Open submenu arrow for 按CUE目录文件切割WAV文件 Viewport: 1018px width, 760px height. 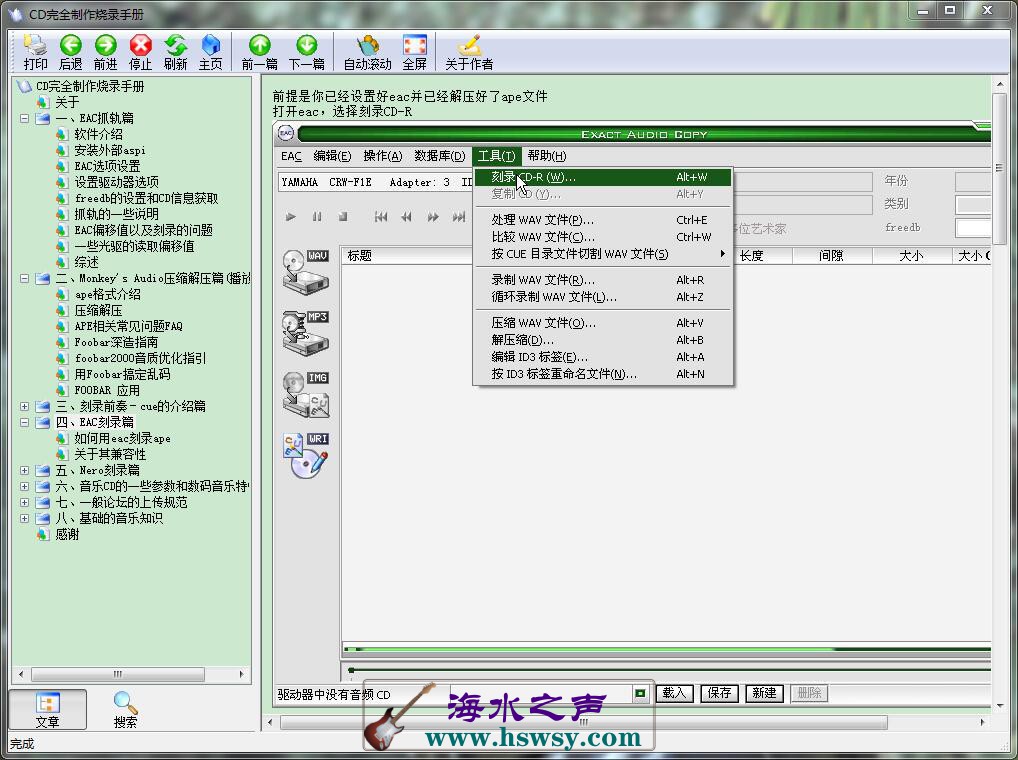(x=723, y=254)
